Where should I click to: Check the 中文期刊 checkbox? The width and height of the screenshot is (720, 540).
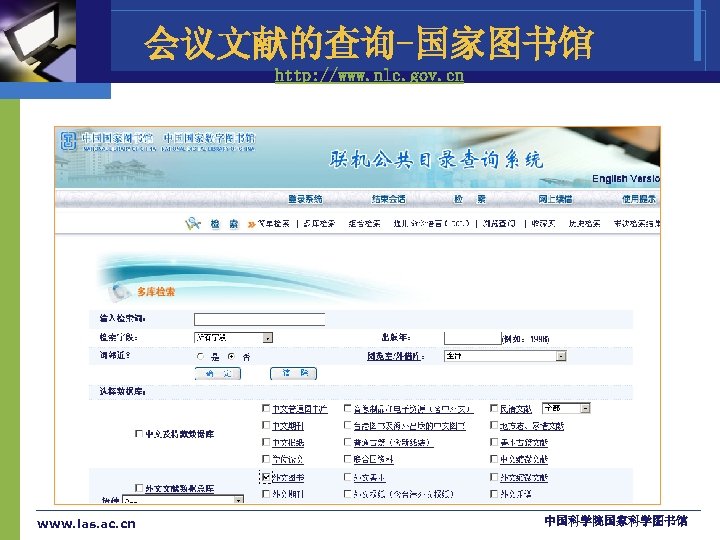coord(265,425)
